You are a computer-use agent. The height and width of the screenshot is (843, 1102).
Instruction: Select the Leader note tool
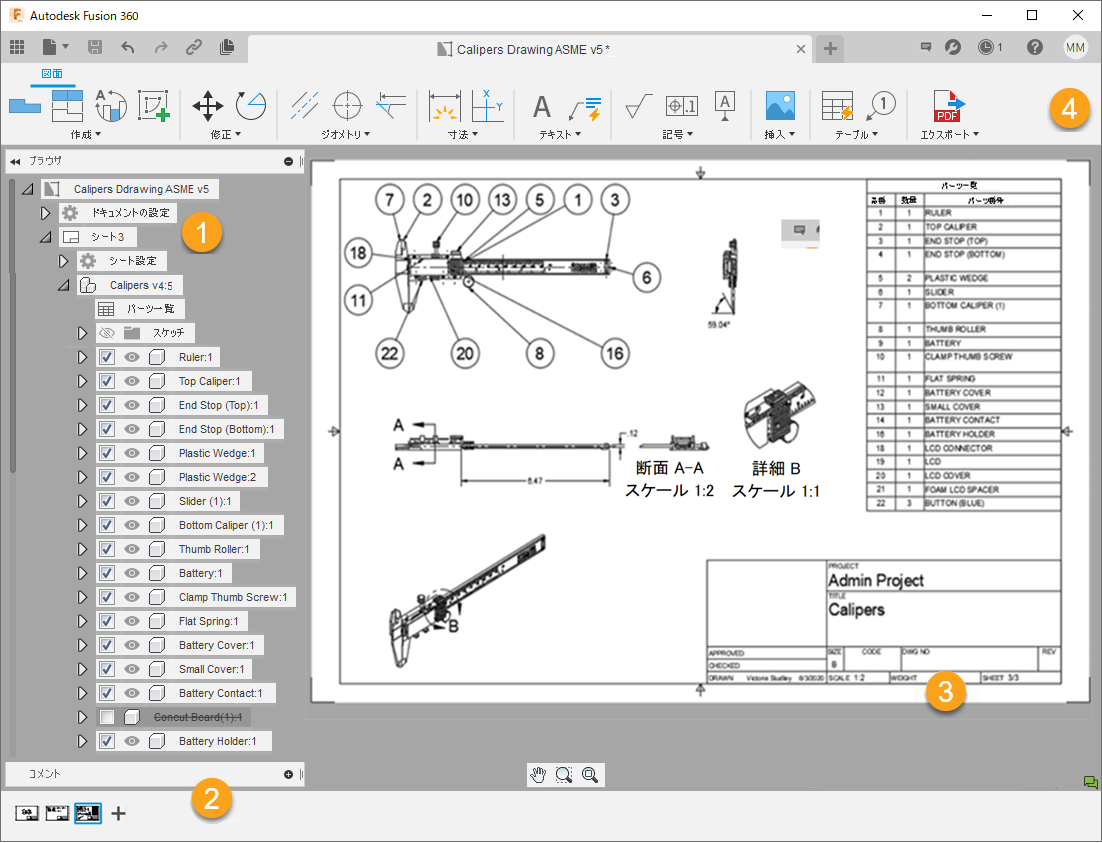[585, 108]
